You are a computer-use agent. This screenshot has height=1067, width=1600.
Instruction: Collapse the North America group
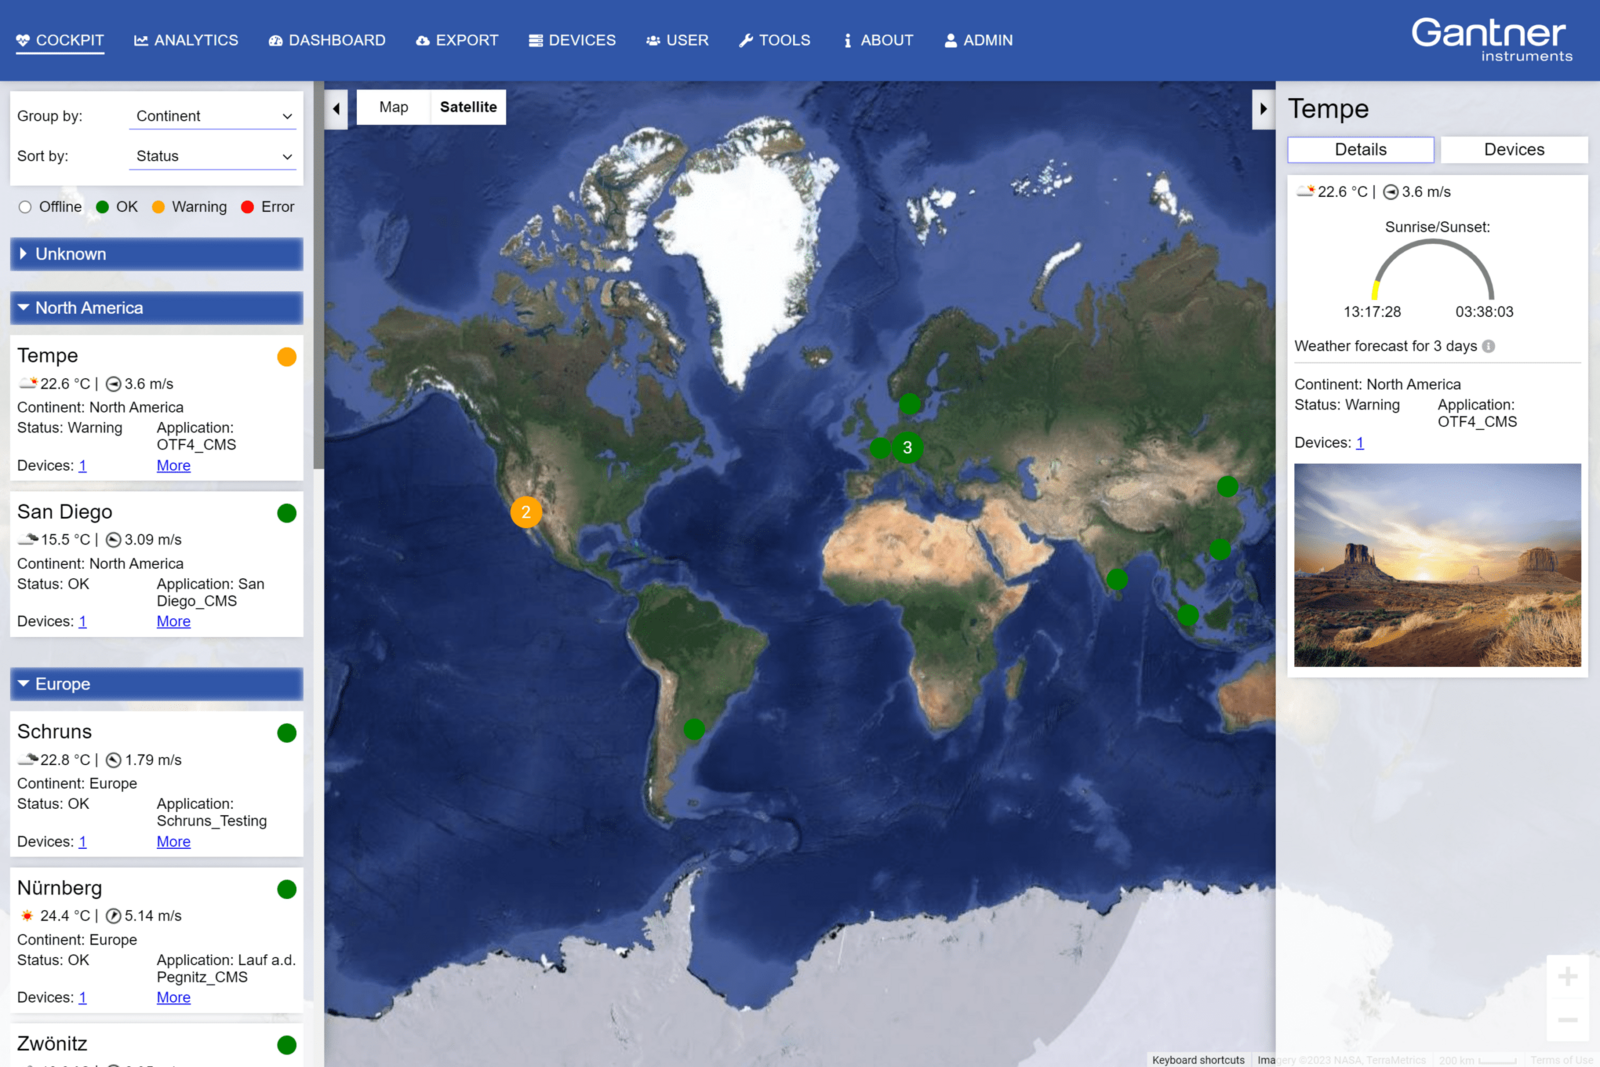156,308
